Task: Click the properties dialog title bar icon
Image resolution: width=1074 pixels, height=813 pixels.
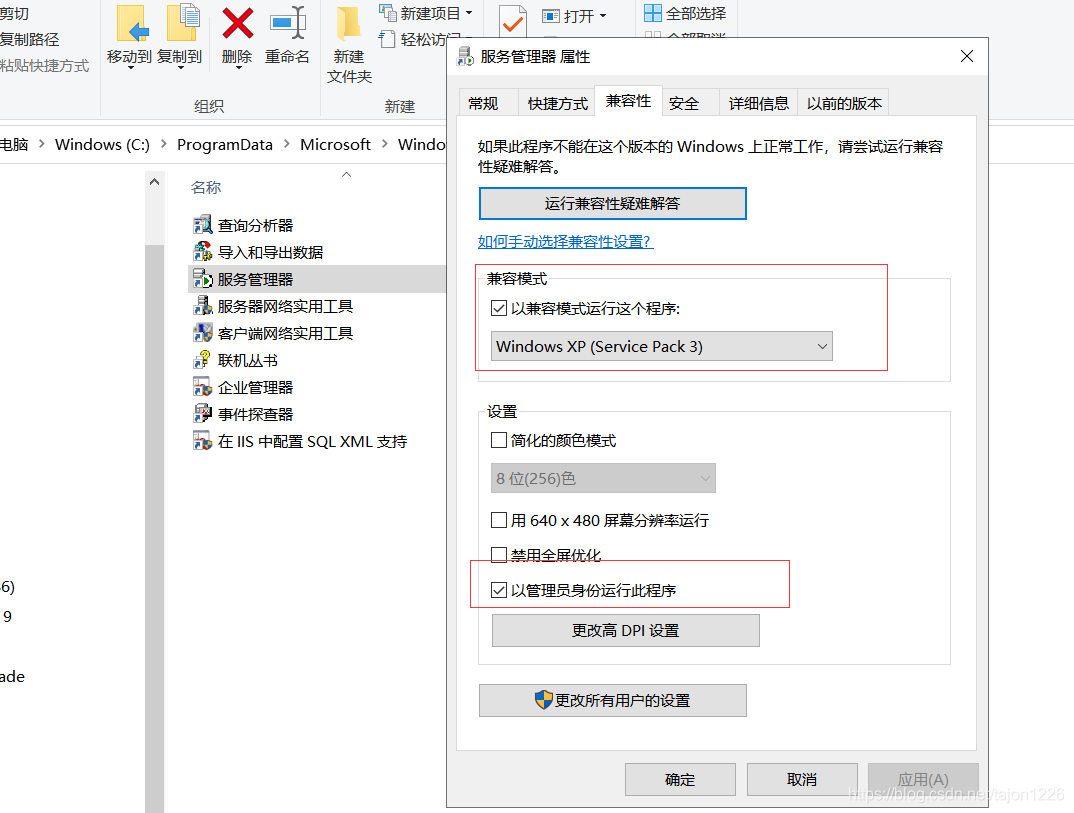Action: click(x=466, y=56)
